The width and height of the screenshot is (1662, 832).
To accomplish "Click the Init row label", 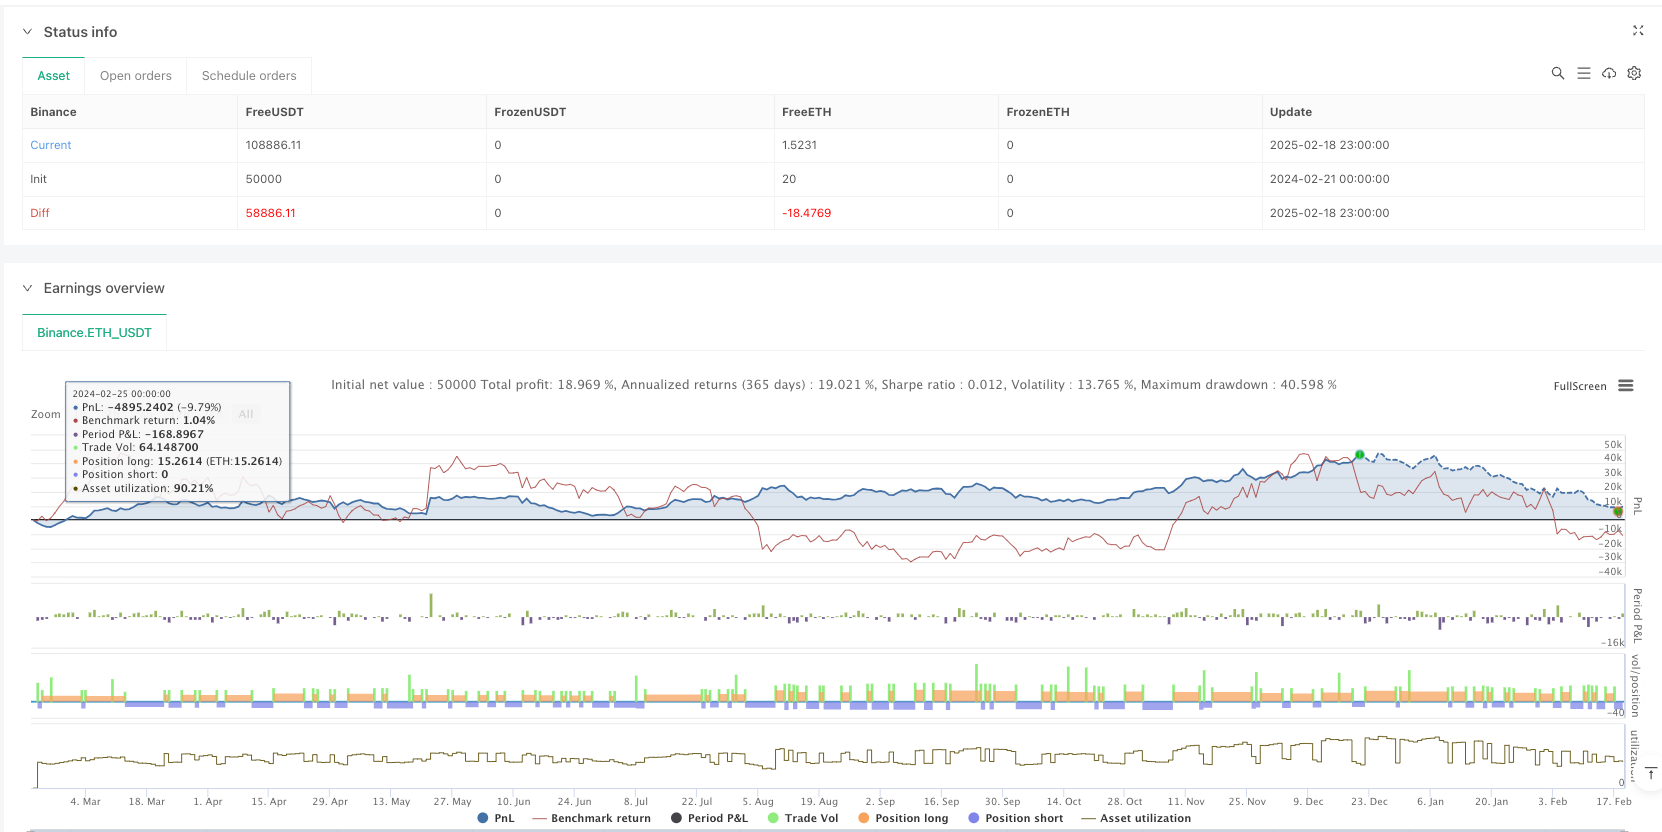I will point(38,179).
